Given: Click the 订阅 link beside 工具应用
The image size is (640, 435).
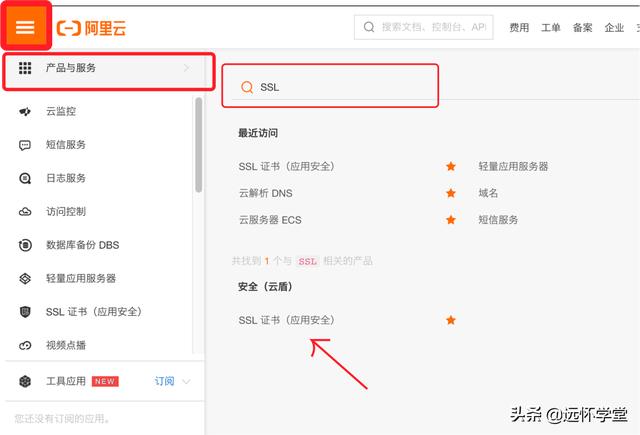Looking at the screenshot, I should click(164, 382).
